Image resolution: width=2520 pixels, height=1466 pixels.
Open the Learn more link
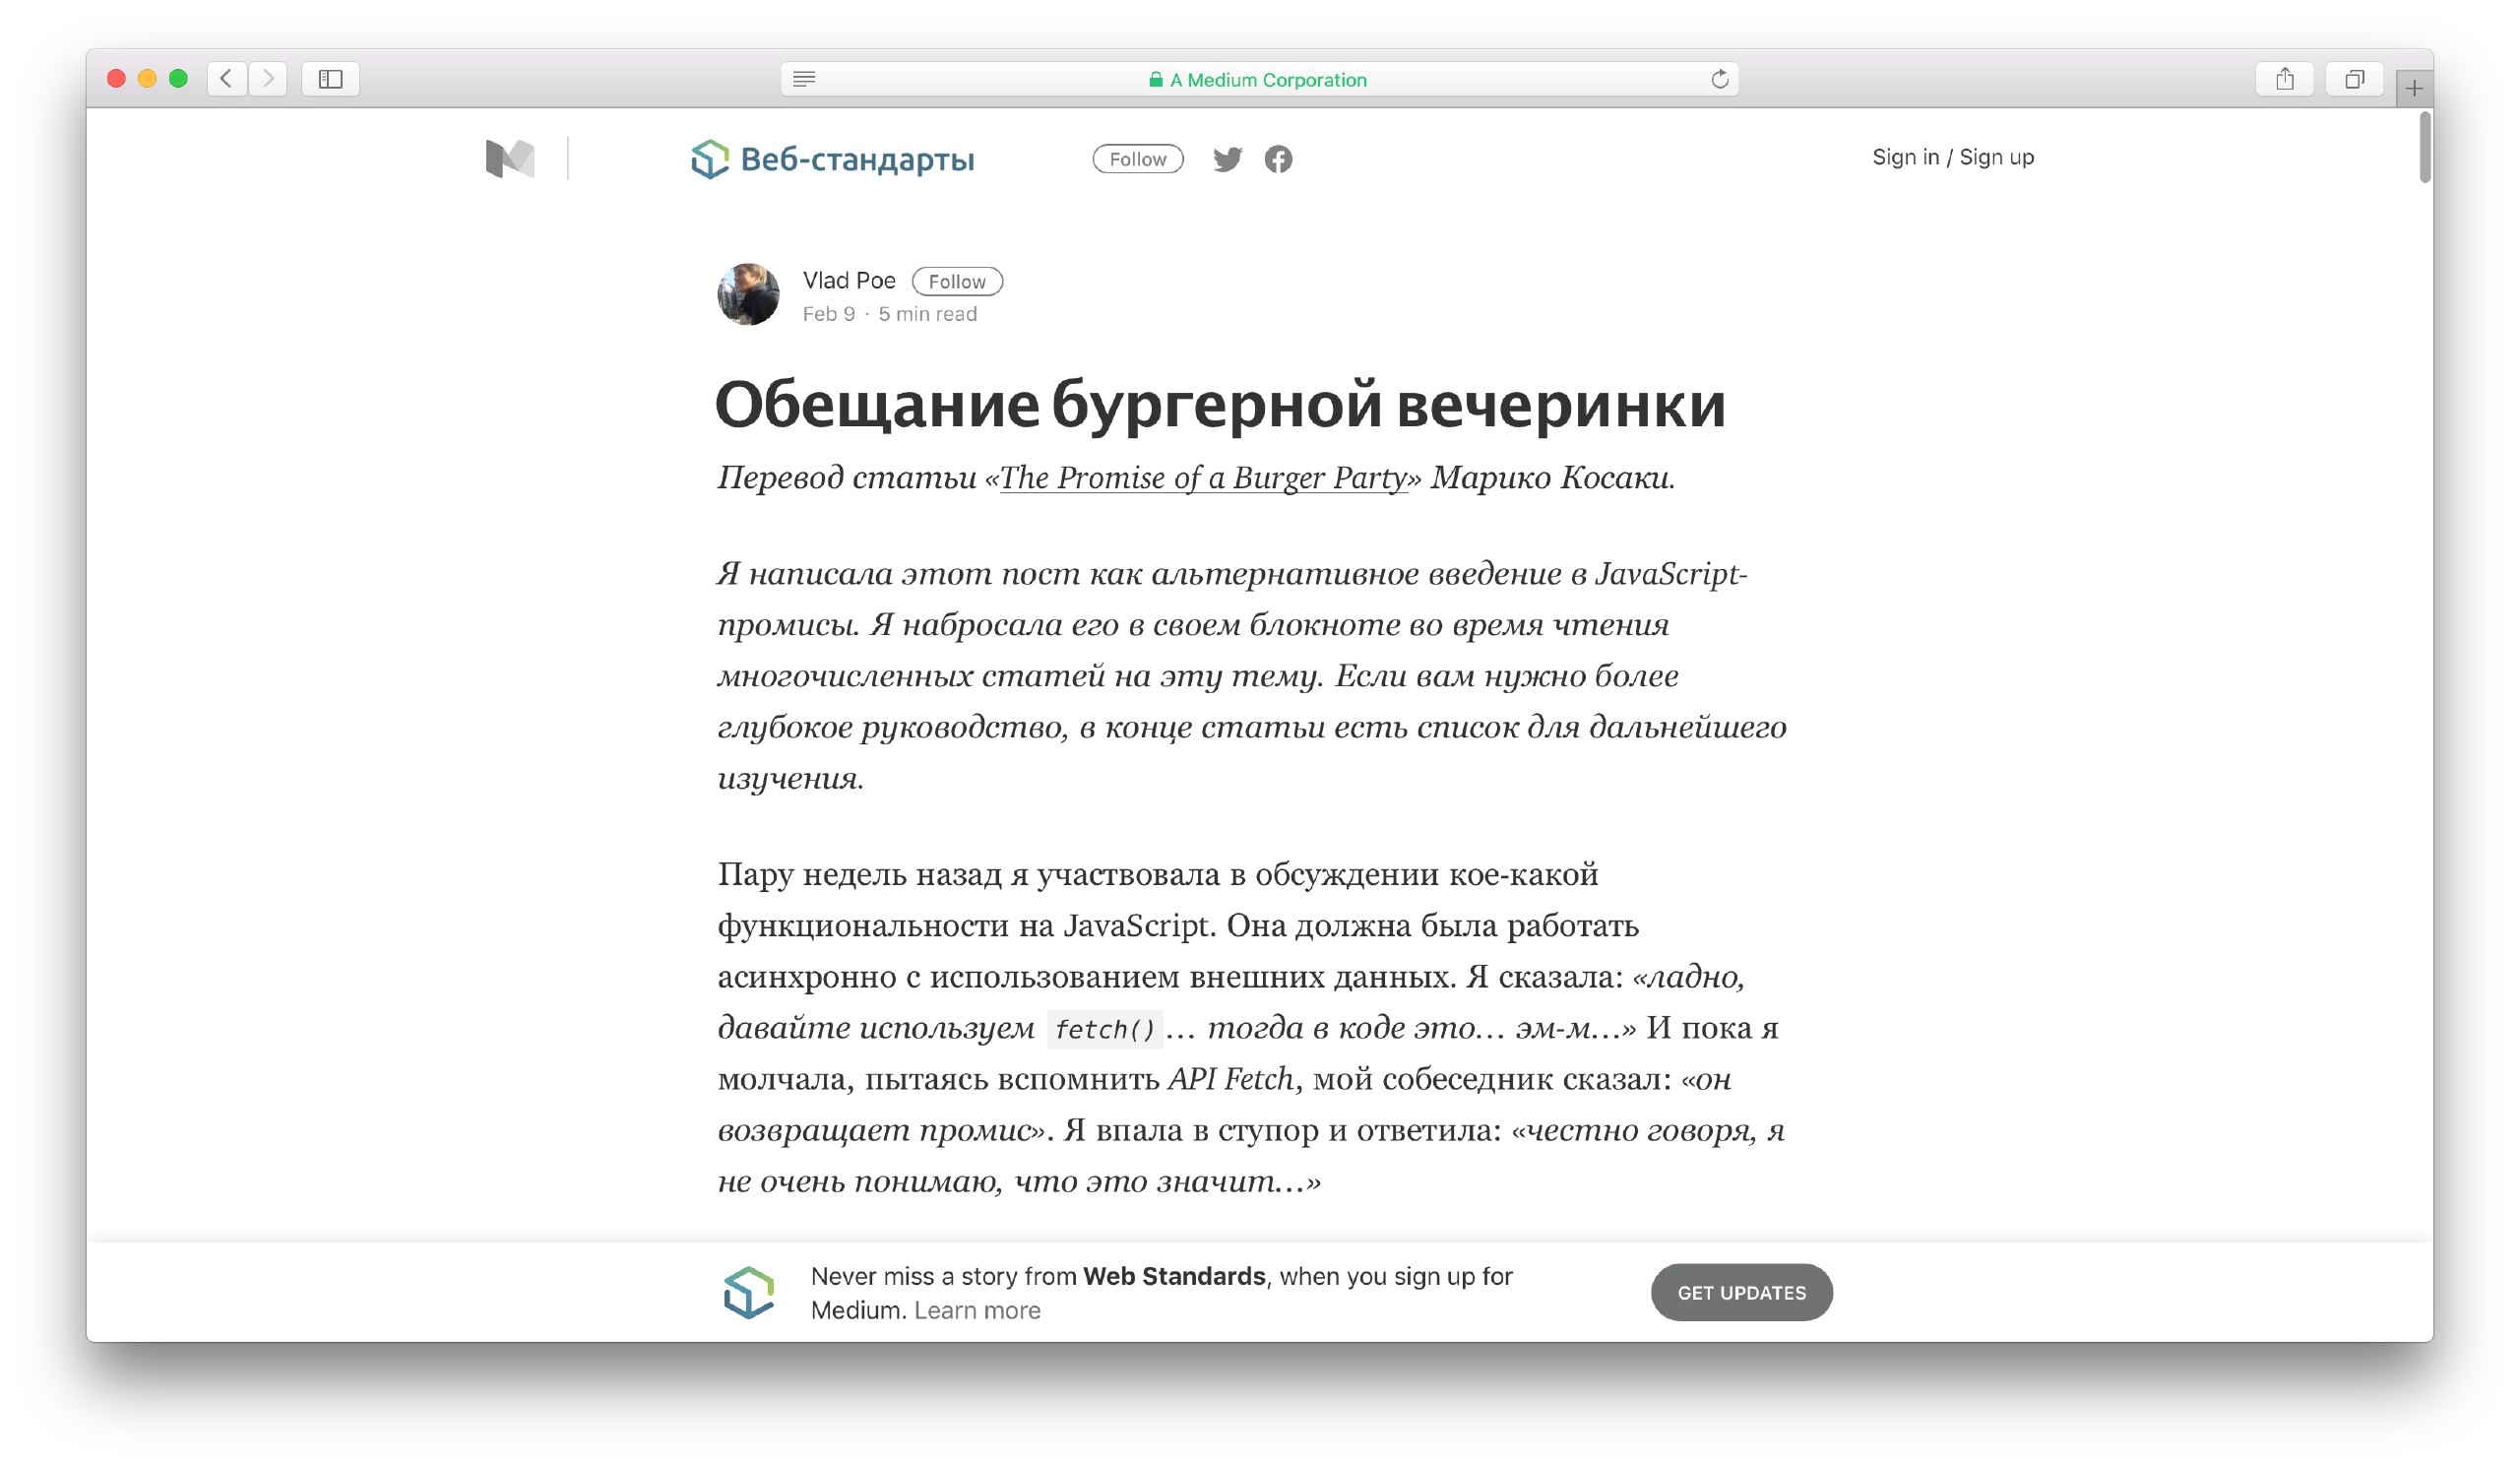(x=977, y=1311)
